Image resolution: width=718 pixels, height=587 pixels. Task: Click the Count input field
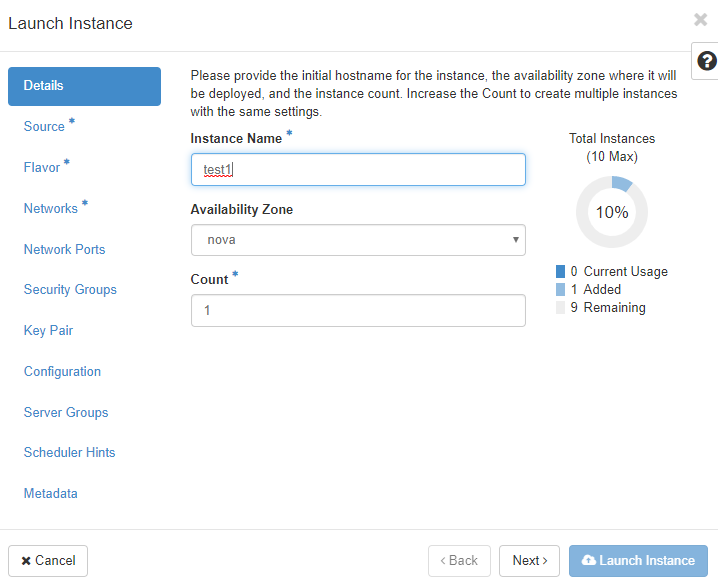[x=358, y=310]
